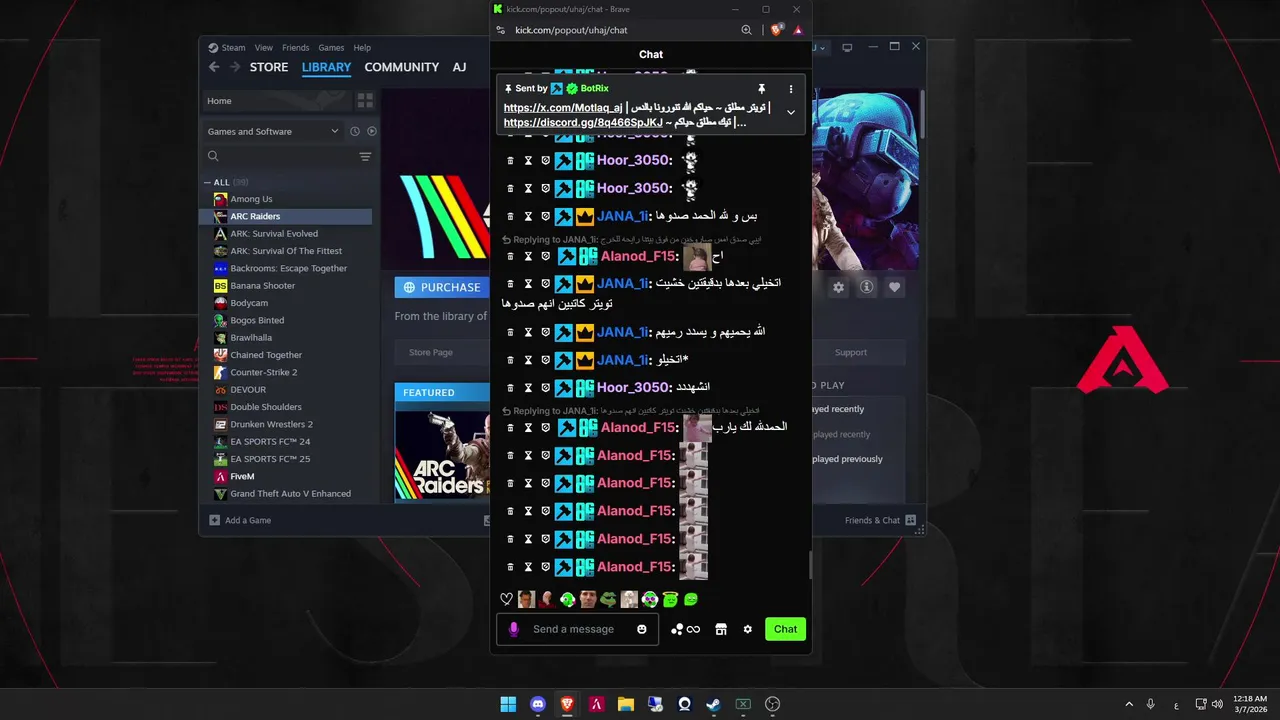This screenshot has width=1280, height=720.
Task: Open the emoji picker in message box
Action: [x=642, y=629]
